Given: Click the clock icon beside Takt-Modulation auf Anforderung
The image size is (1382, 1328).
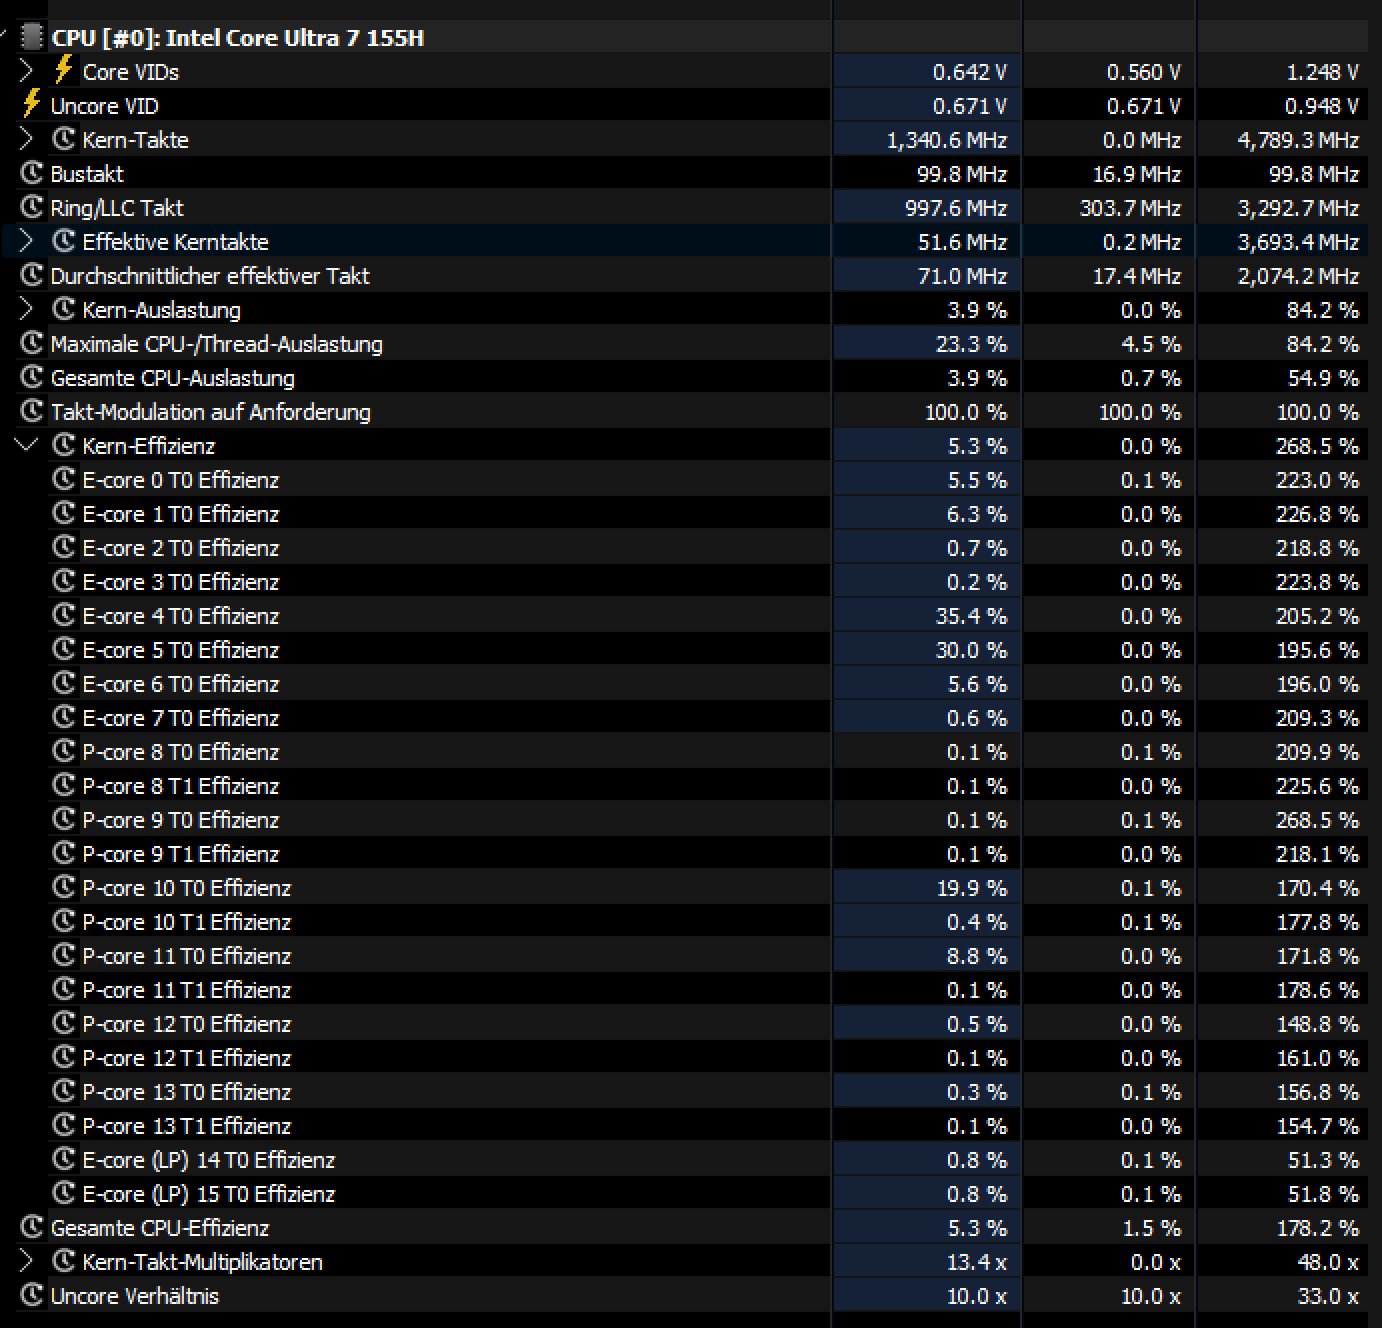Looking at the screenshot, I should 31,411.
